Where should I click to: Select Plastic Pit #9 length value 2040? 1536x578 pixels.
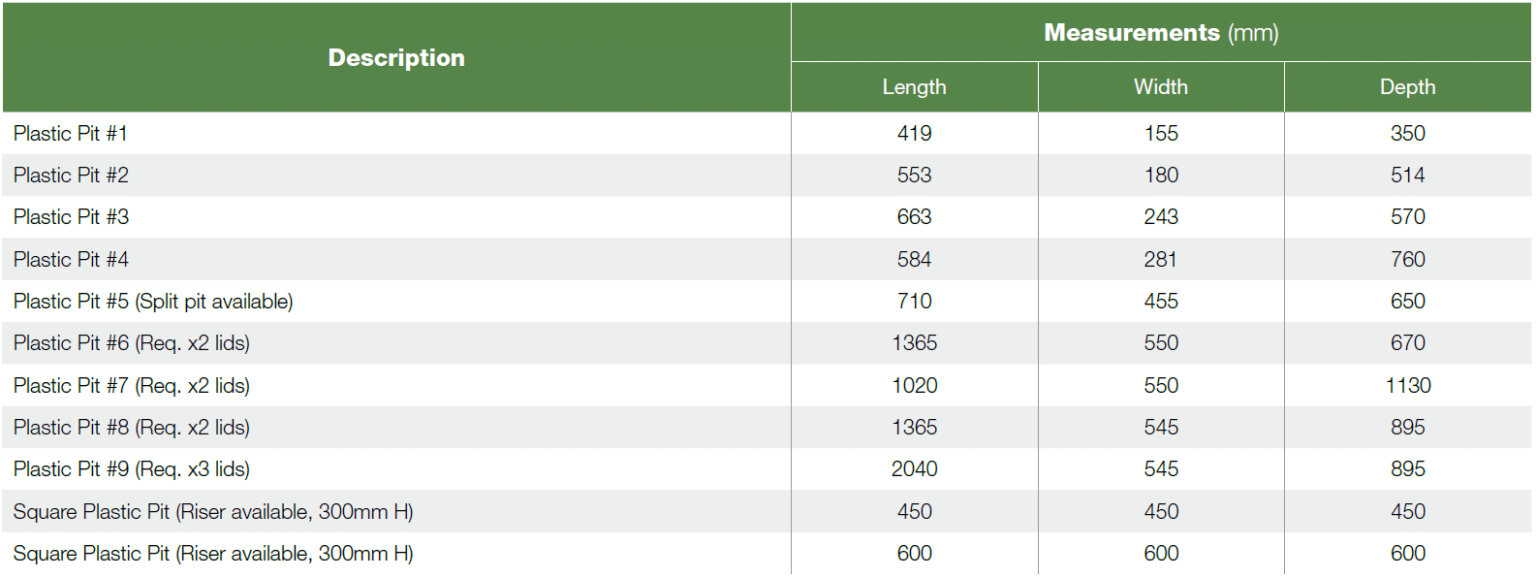914,469
